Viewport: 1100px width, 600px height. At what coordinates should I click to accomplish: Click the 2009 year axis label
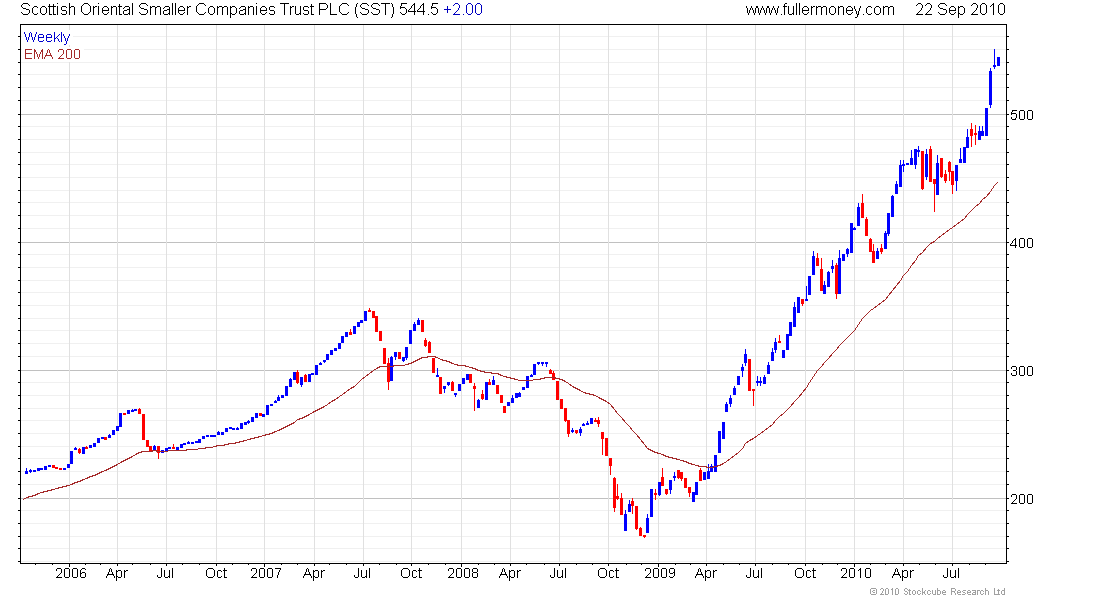659,573
